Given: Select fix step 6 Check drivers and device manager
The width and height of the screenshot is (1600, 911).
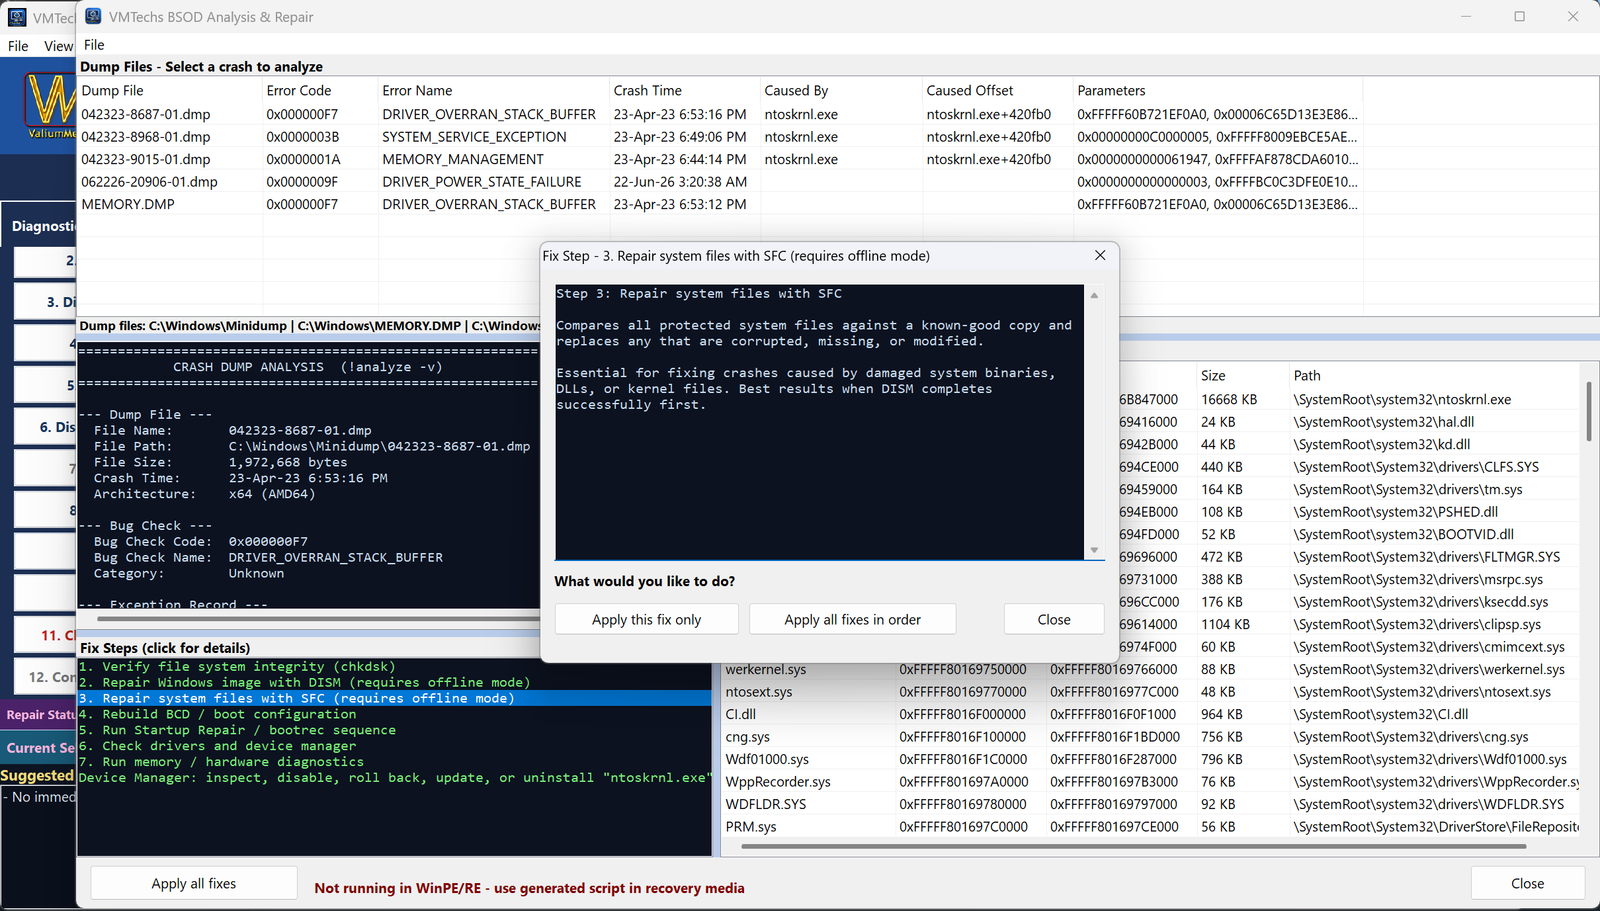Looking at the screenshot, I should tap(394, 746).
